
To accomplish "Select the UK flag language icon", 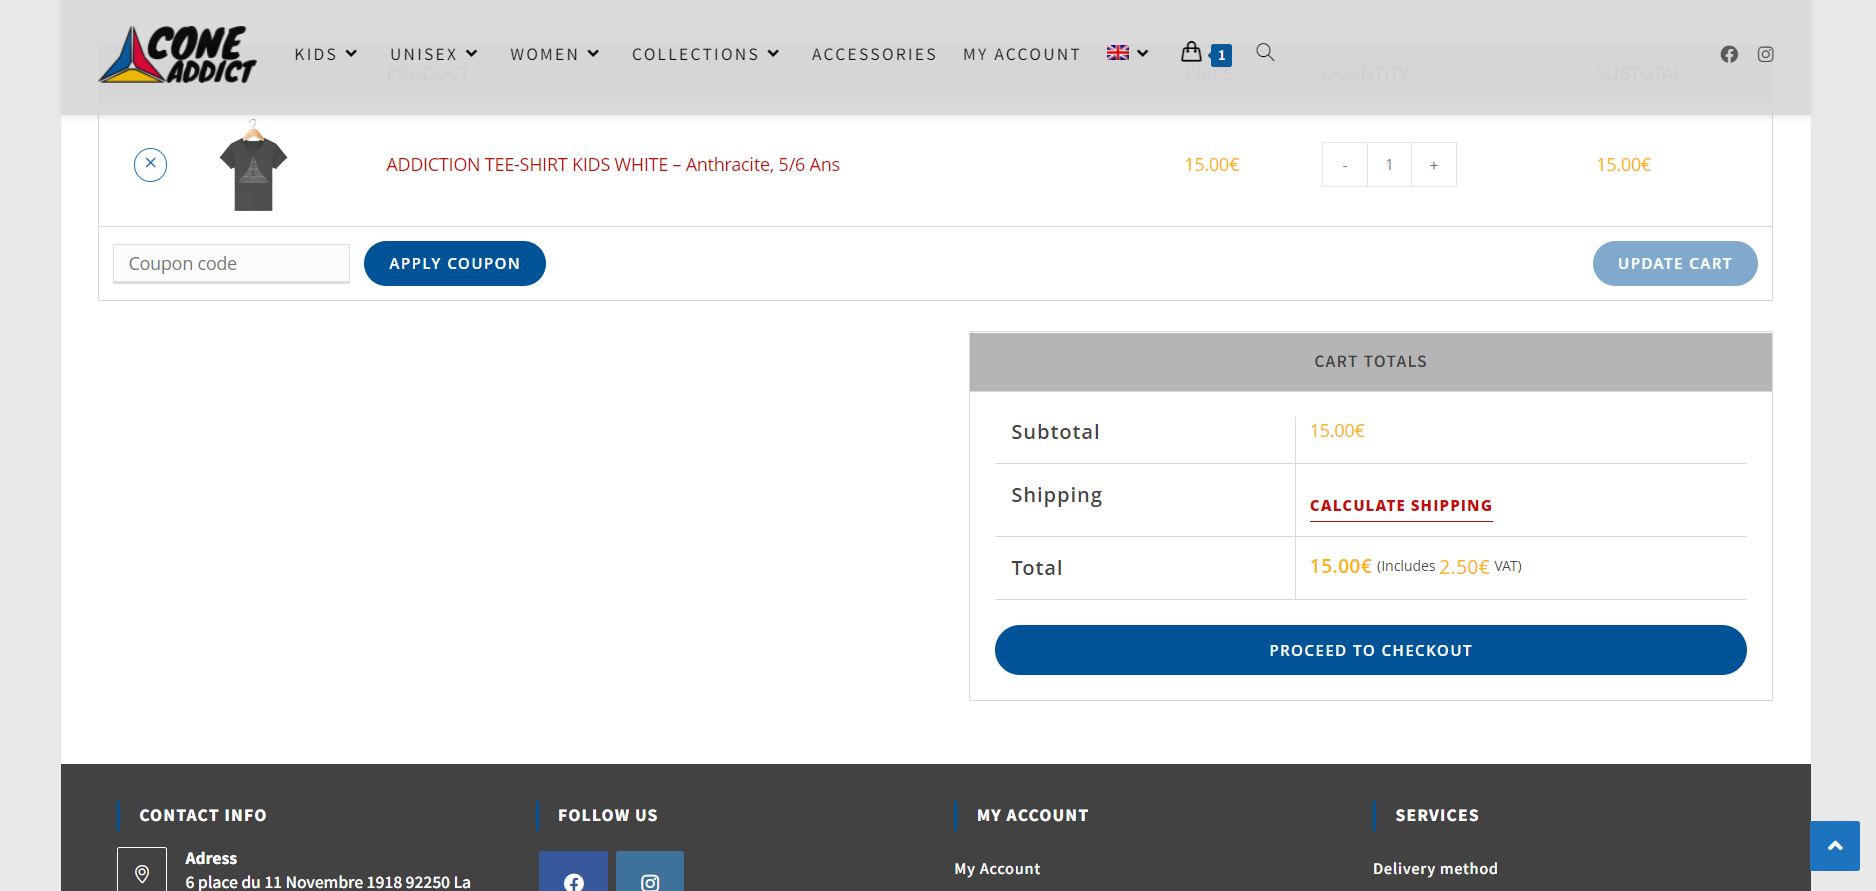I will tap(1118, 53).
